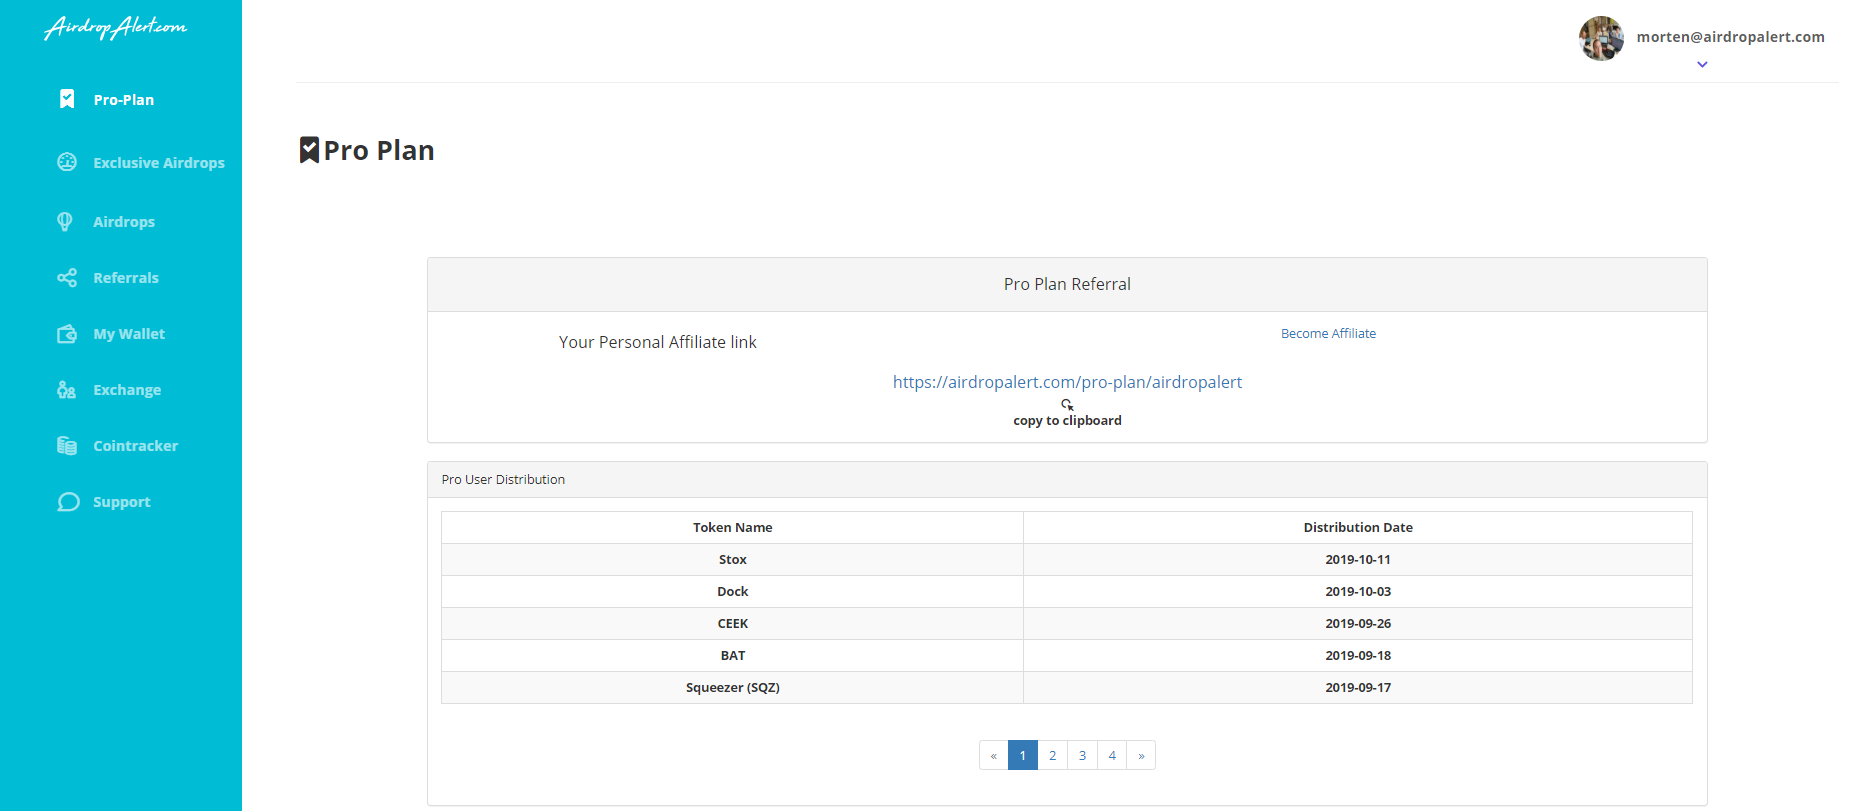Click the Cointracker coins icon
The width and height of the screenshot is (1852, 811).
[67, 446]
